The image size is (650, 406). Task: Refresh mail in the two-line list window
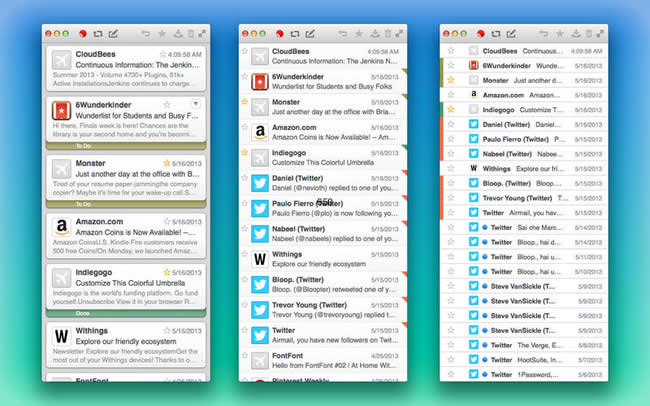click(x=295, y=34)
